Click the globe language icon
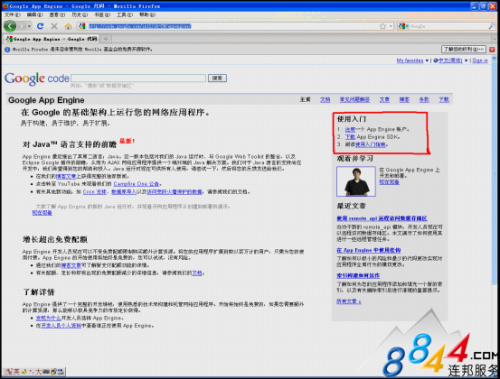 435,60
